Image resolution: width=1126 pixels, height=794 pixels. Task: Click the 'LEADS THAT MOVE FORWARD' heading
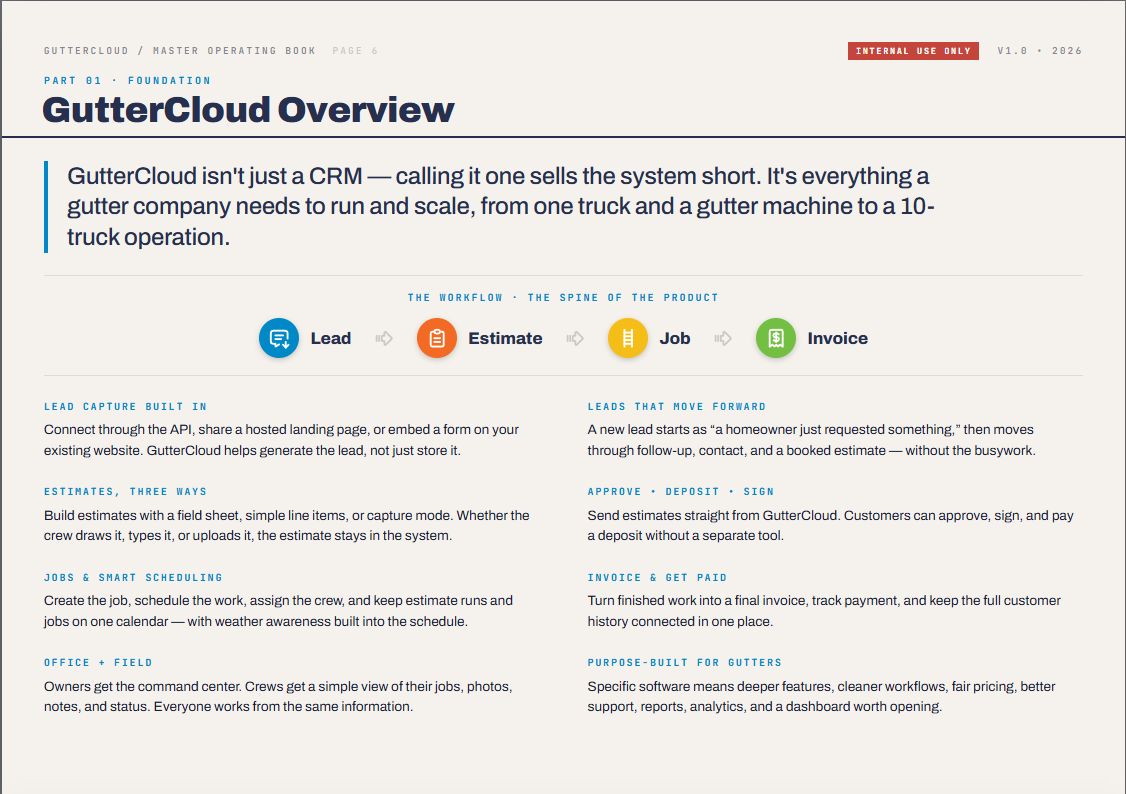tap(676, 406)
